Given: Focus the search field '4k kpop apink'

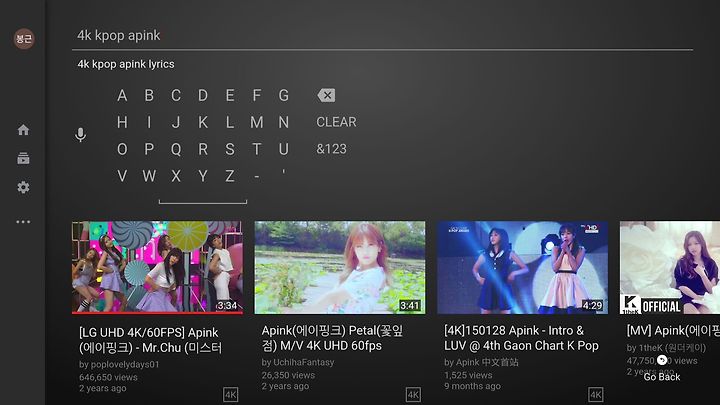Looking at the screenshot, I should click(x=382, y=35).
